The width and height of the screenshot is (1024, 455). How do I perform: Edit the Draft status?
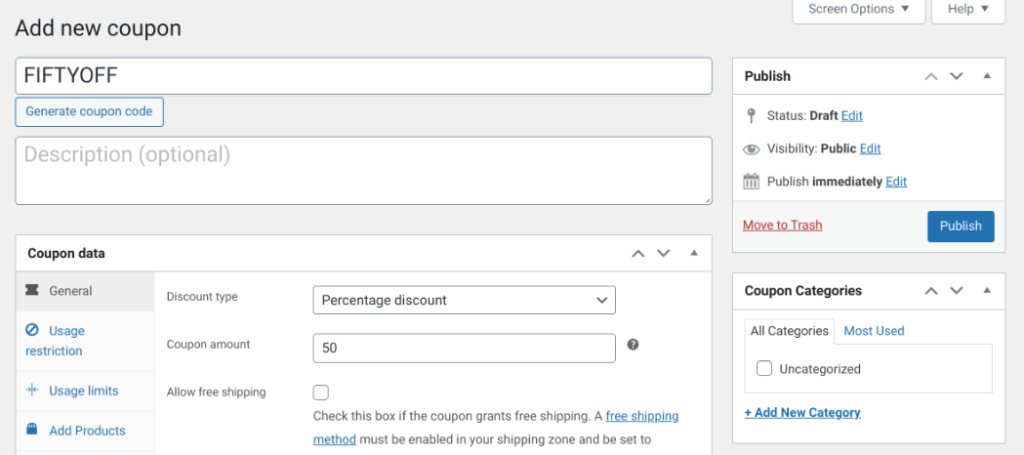(x=852, y=116)
